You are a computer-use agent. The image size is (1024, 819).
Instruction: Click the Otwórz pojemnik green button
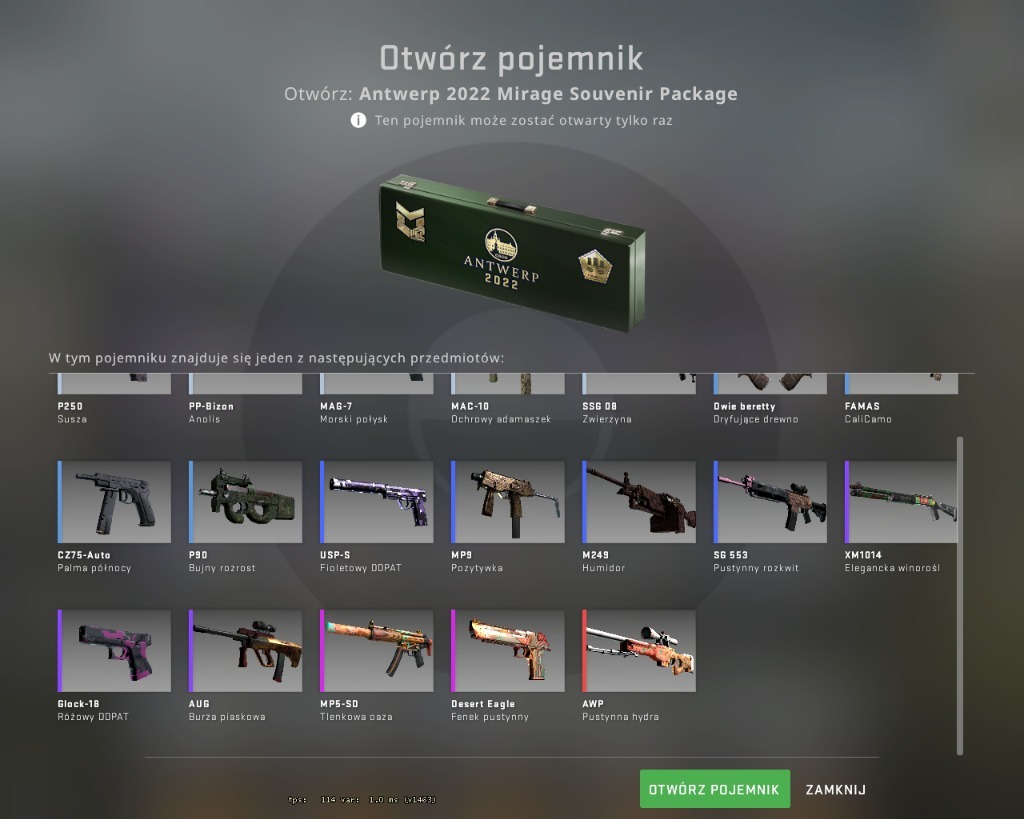[715, 789]
